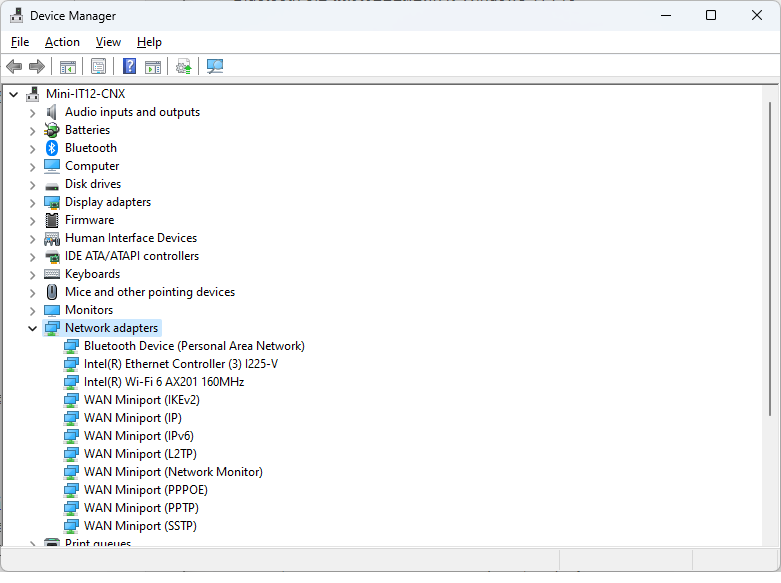This screenshot has width=781, height=583.
Task: Select WAN Miniport (PPPOE)
Action: (x=145, y=489)
